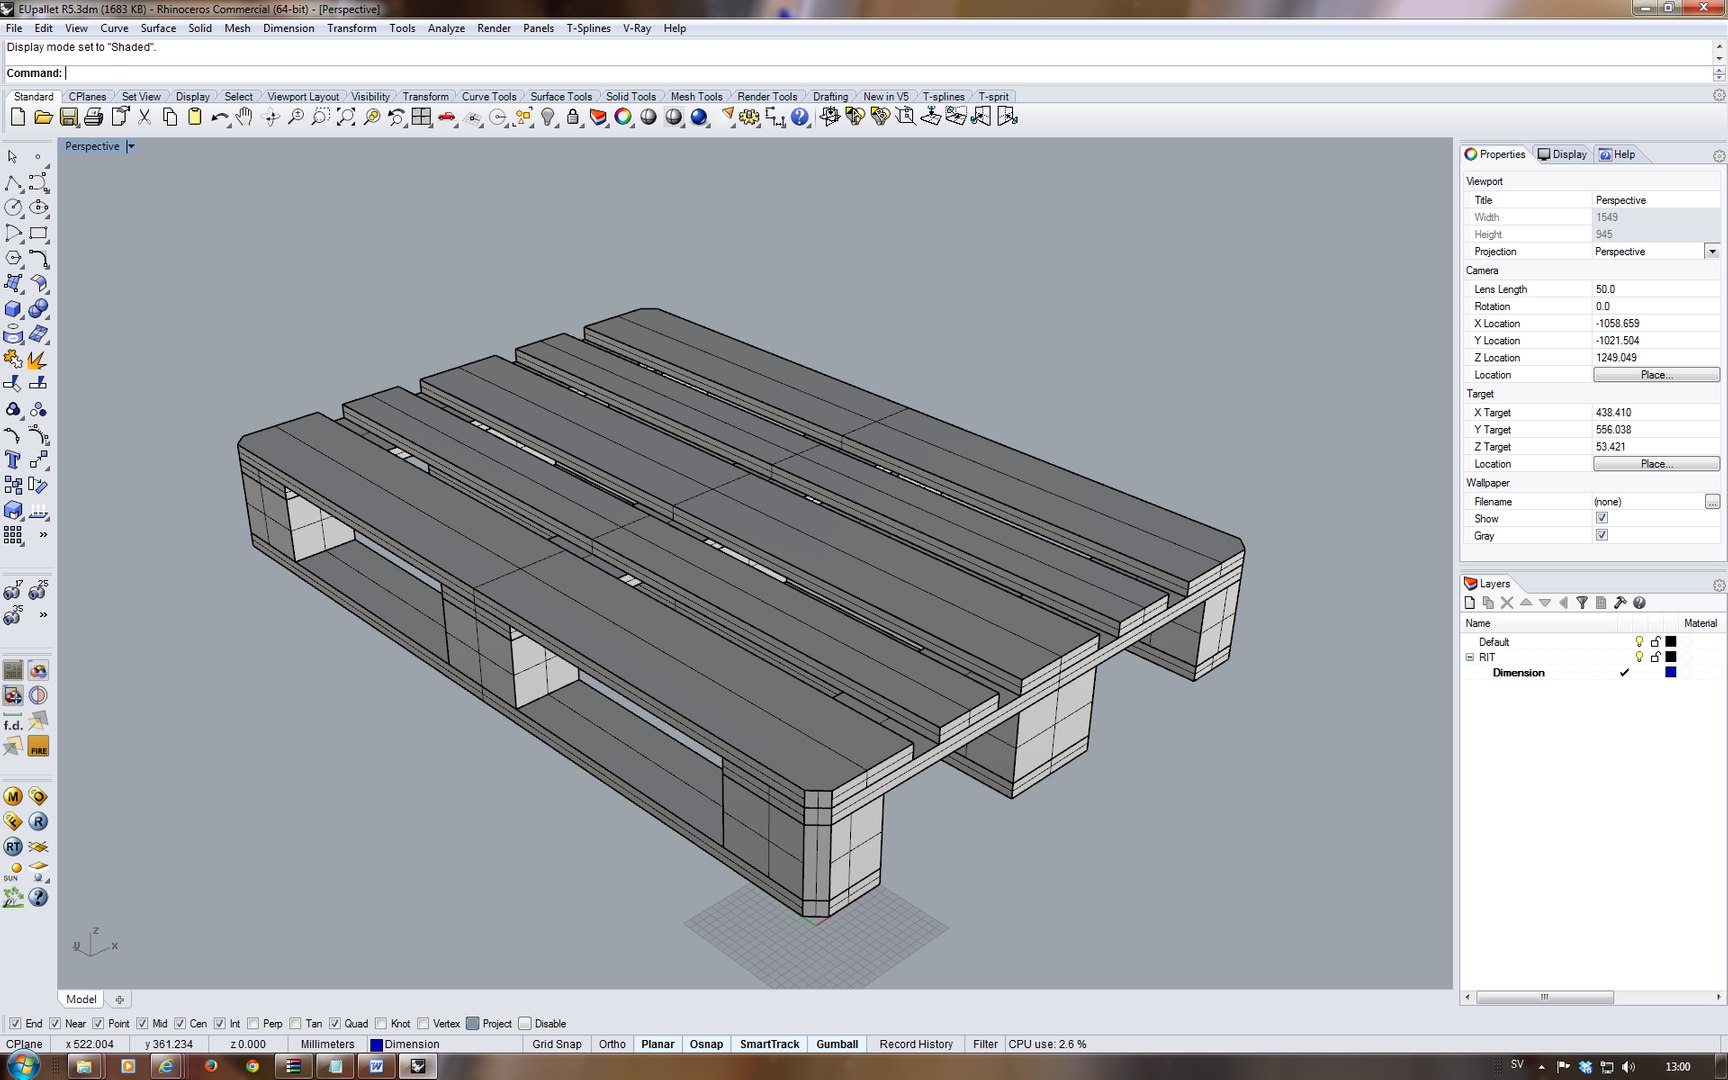Click the Zoom Extents icon
The image size is (1728, 1080).
(346, 117)
